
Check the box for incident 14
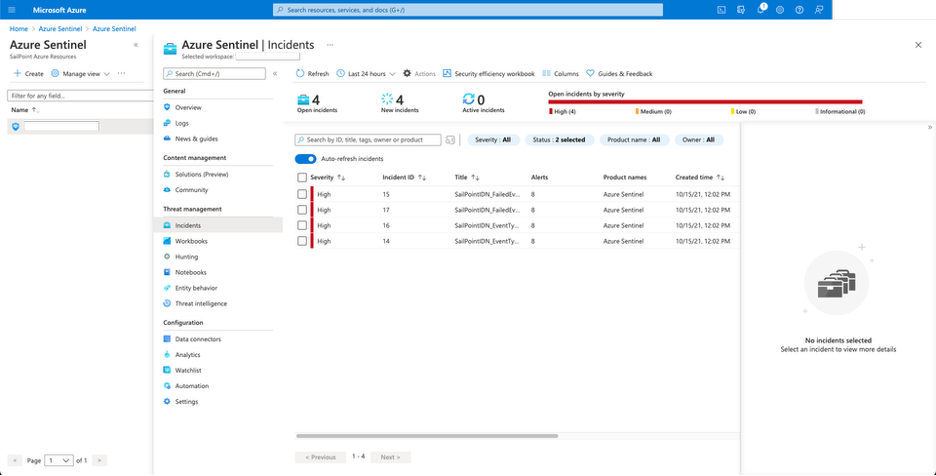click(x=302, y=241)
